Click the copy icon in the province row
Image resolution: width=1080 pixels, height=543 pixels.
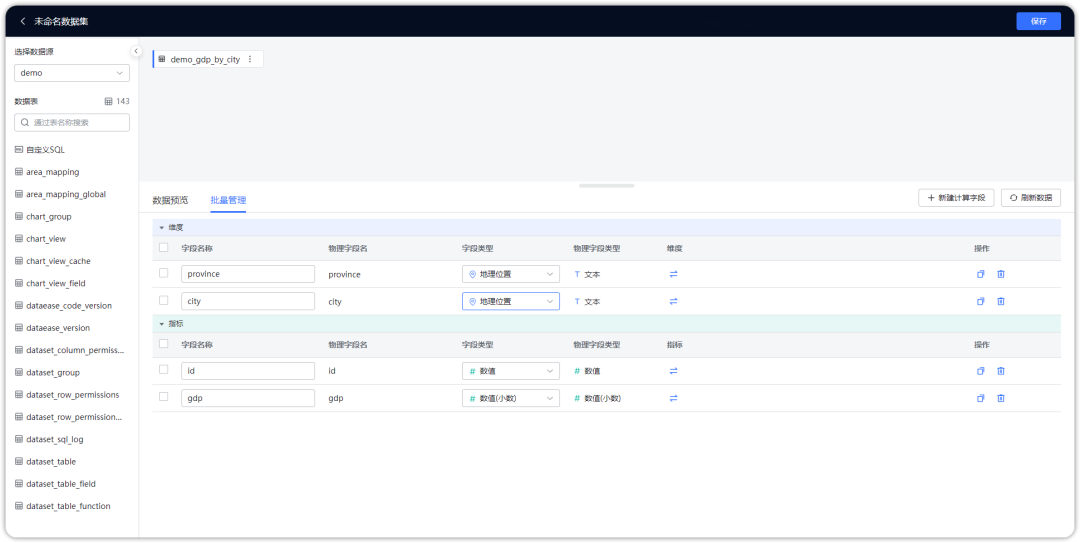[x=980, y=274]
